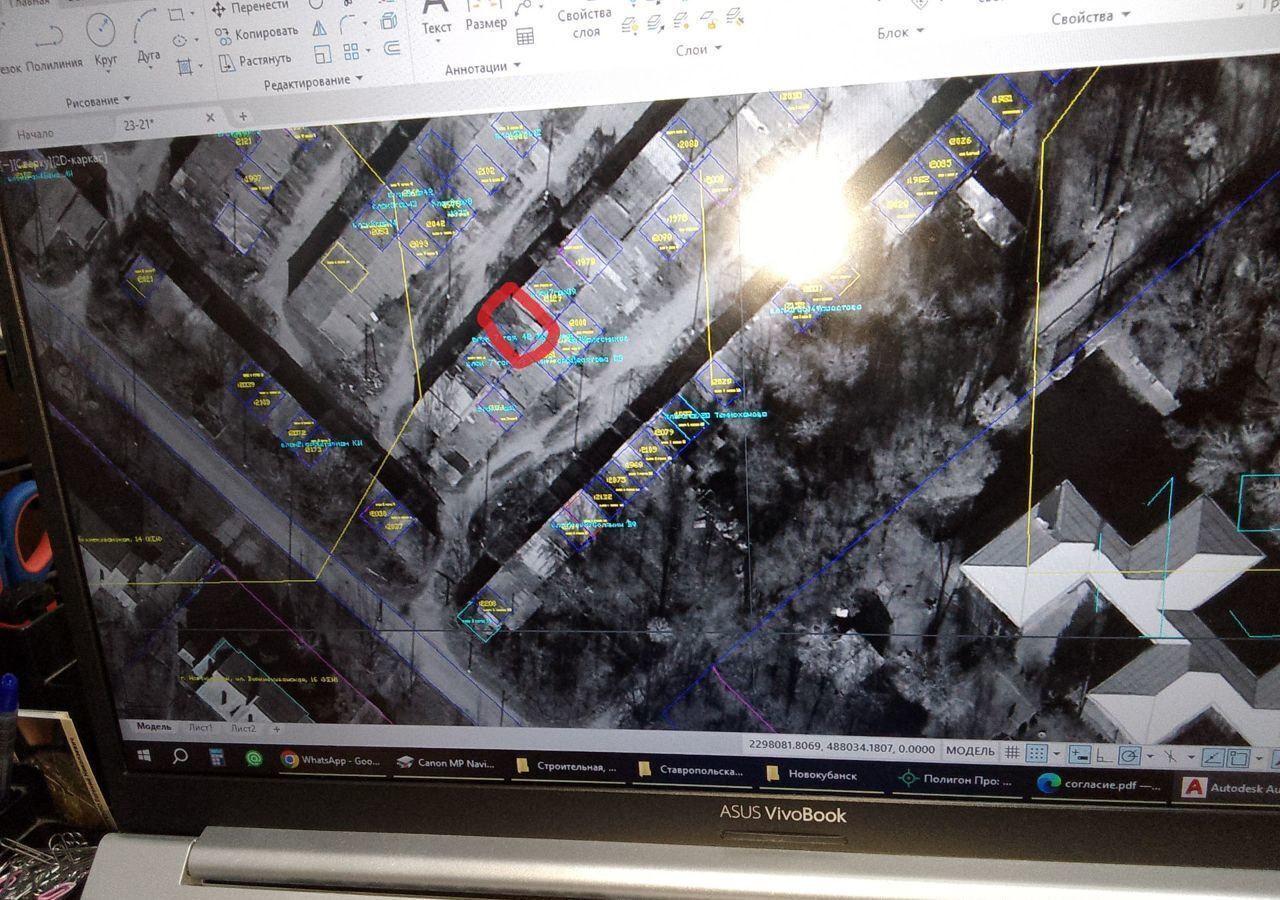Expand the Слои panel dropdown
Viewport: 1280px width, 900px height.
click(x=698, y=49)
